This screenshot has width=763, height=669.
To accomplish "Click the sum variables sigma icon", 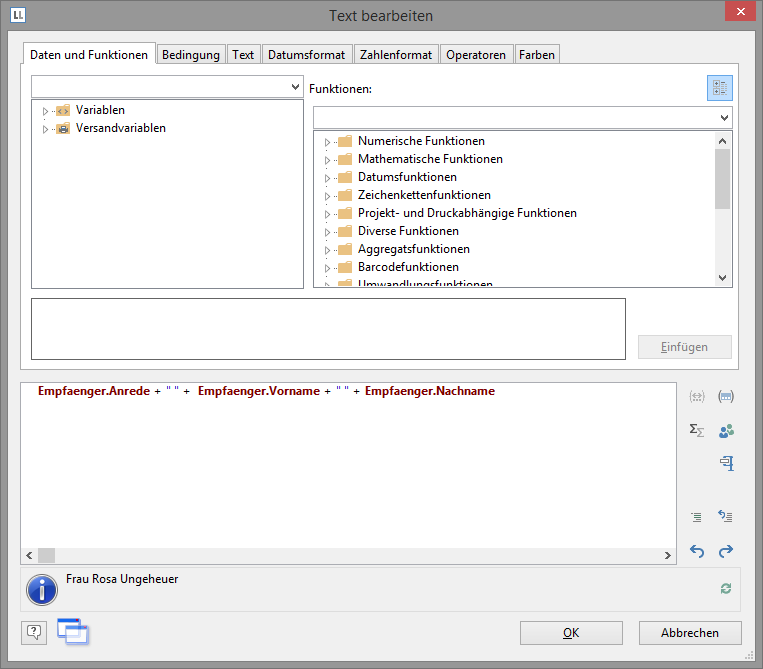I will point(697,430).
